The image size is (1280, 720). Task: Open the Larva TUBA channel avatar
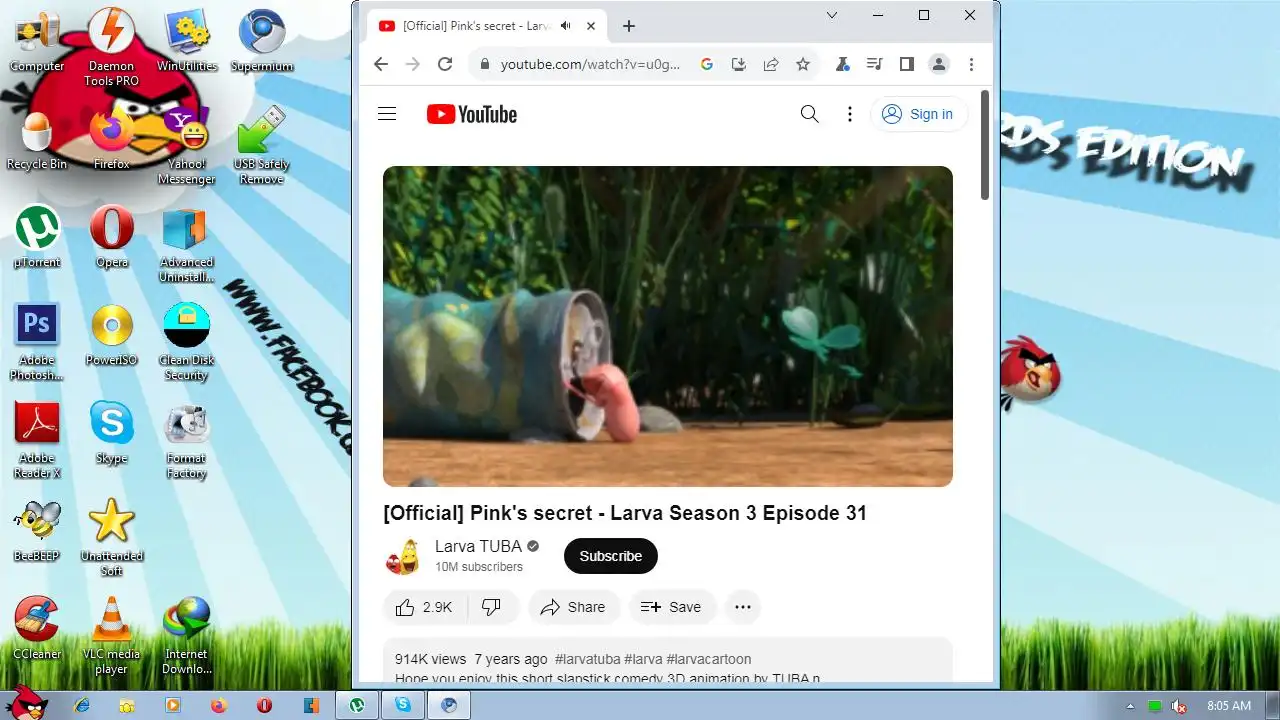click(x=403, y=556)
